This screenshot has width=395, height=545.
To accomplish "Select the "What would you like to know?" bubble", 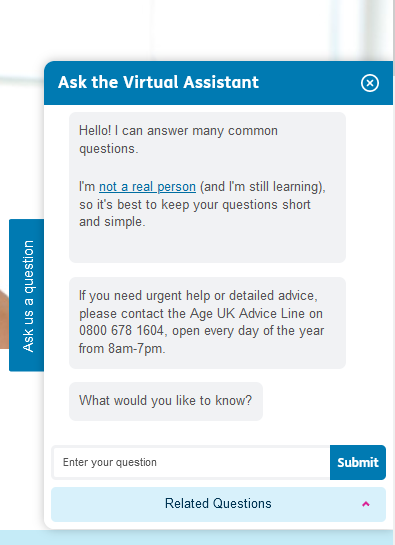I will (166, 401).
